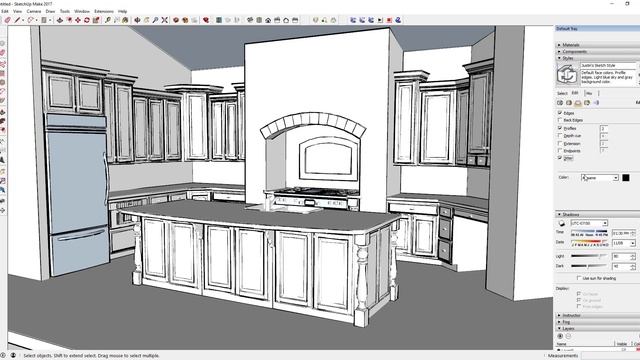Select the Orbit tool
Viewport: 640px width, 360px height.
coord(137,20)
